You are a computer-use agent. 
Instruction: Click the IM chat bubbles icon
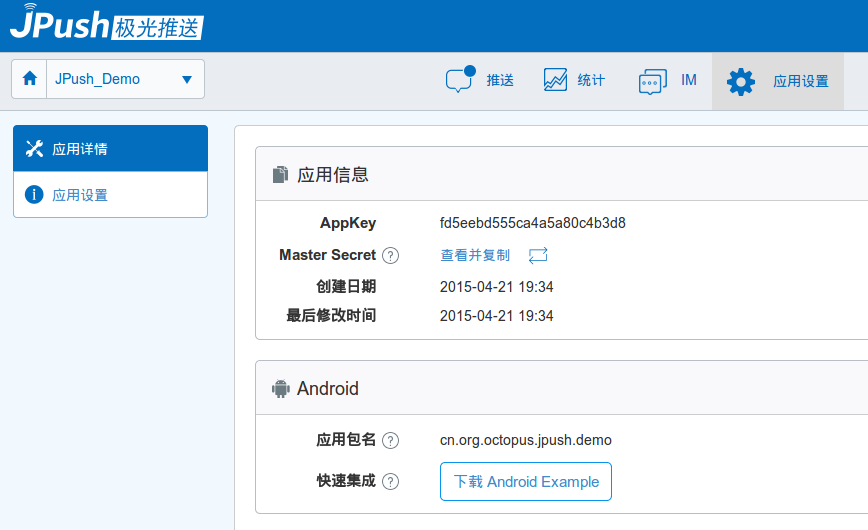click(x=653, y=81)
